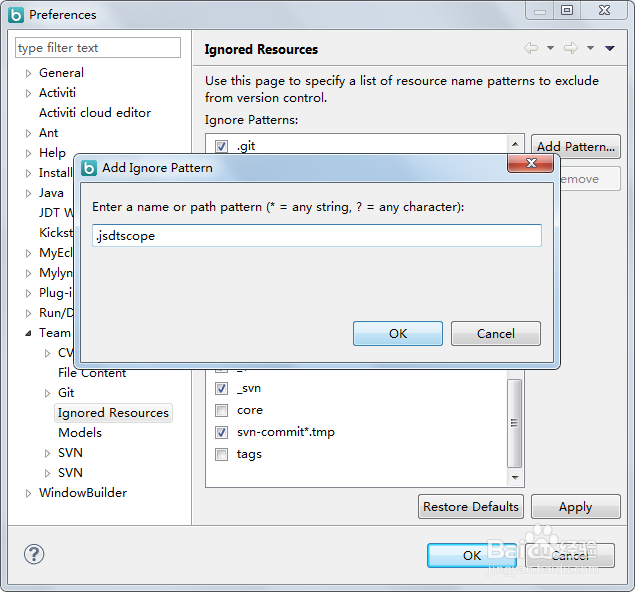This screenshot has width=635, height=592.
Task: Open the back history dropdown arrow
Action: 550,48
